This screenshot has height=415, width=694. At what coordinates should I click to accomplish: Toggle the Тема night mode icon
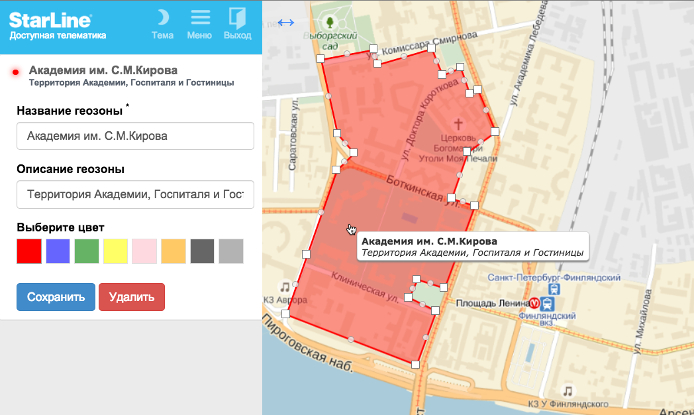point(163,18)
